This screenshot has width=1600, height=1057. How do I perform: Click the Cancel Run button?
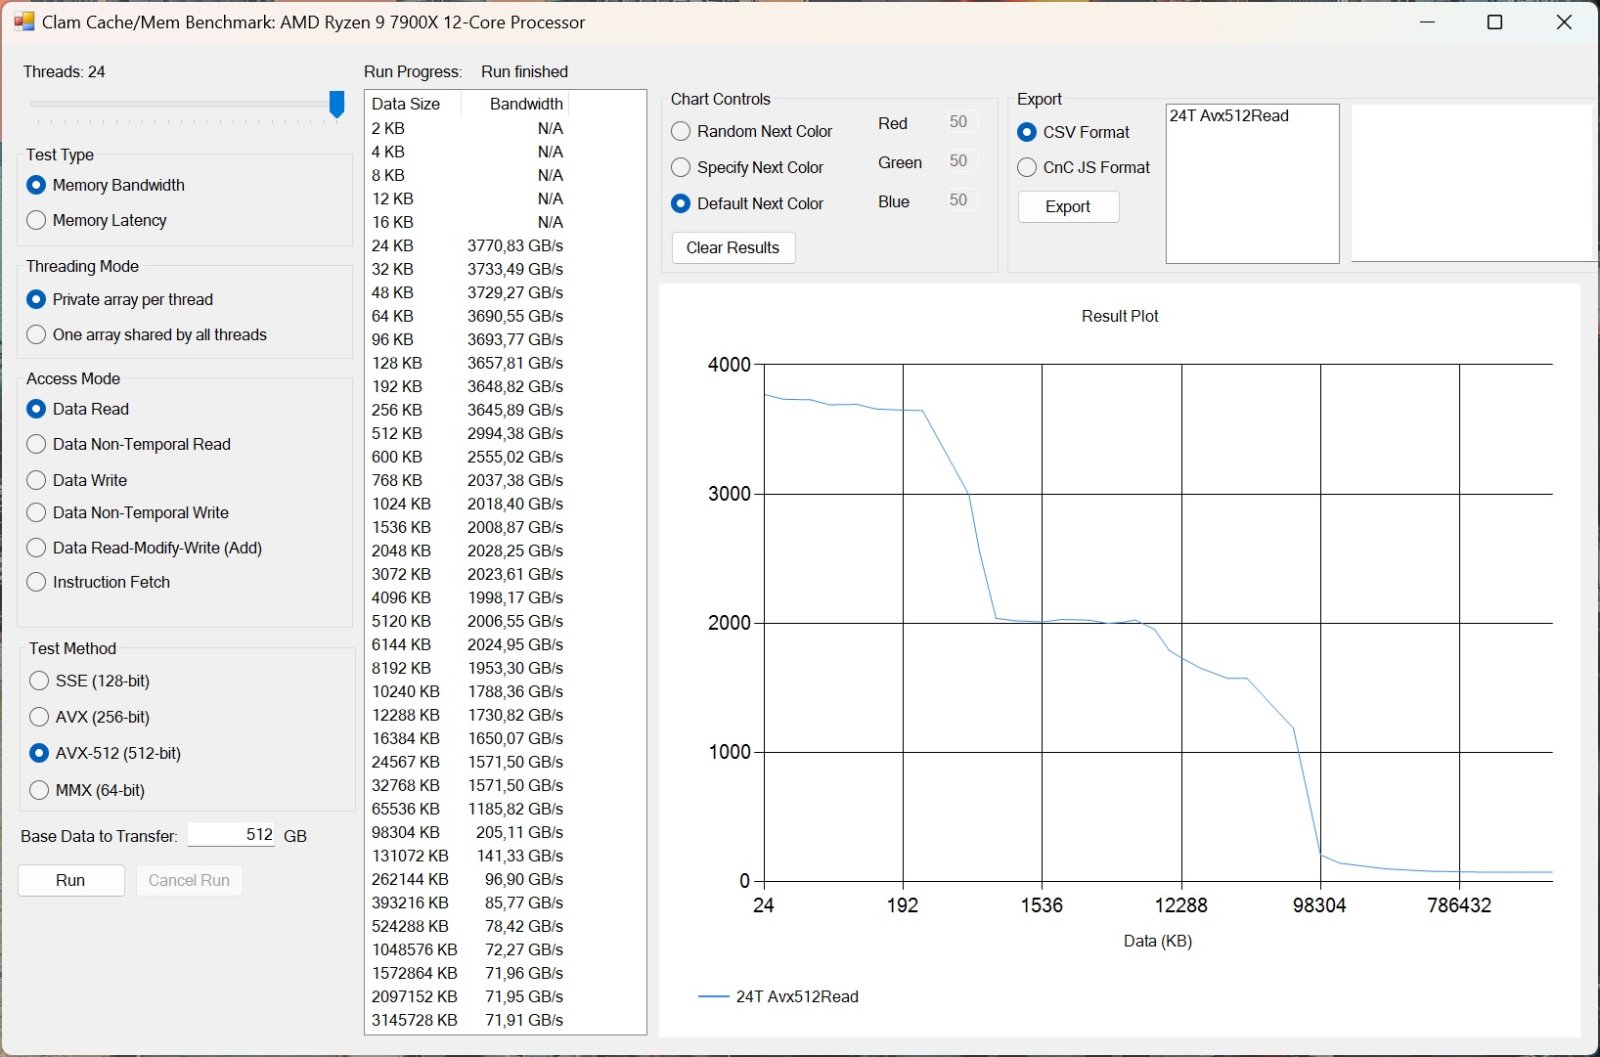click(x=189, y=880)
